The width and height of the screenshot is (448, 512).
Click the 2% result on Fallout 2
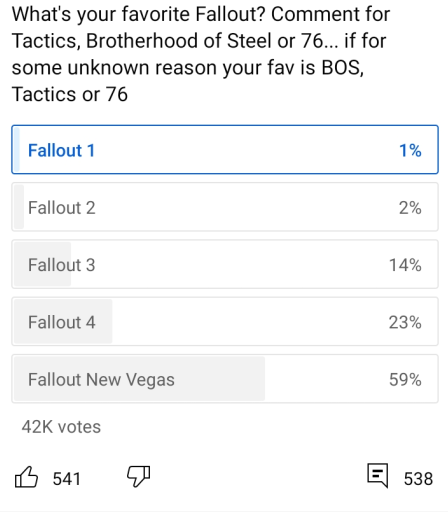tap(410, 208)
